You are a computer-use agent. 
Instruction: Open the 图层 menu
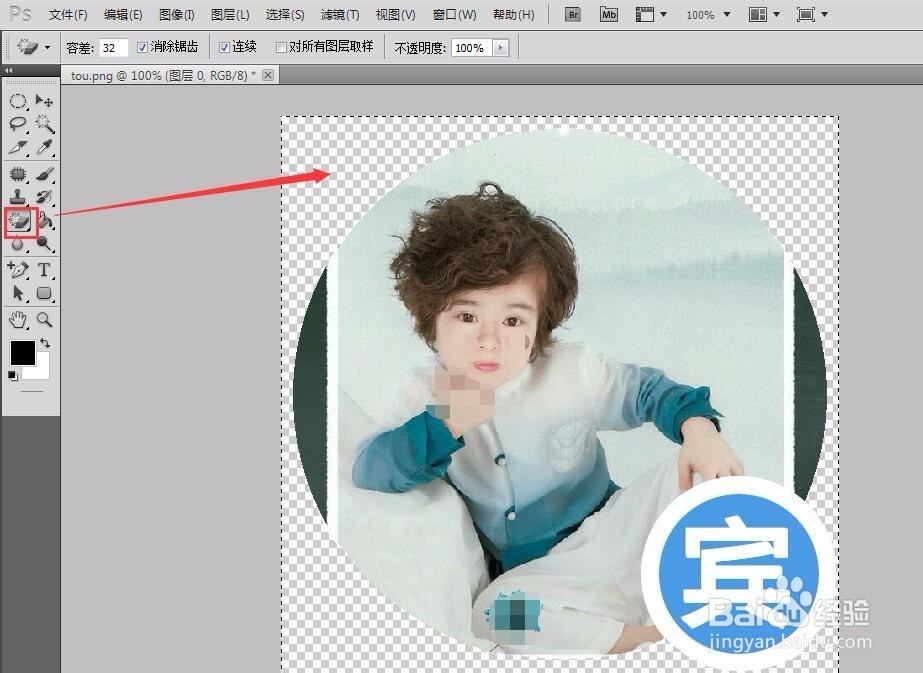[228, 14]
